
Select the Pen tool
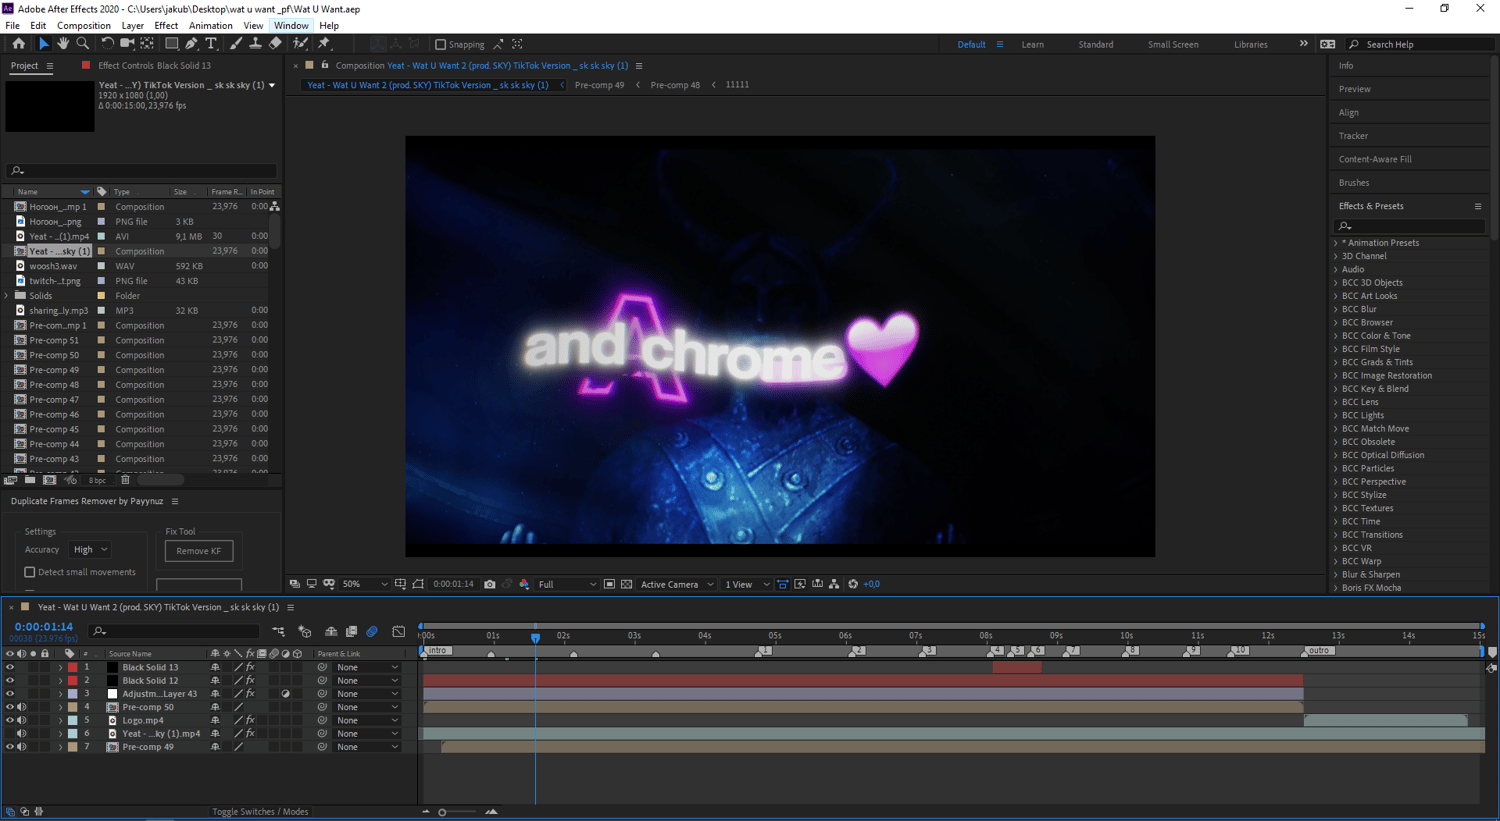coord(191,44)
